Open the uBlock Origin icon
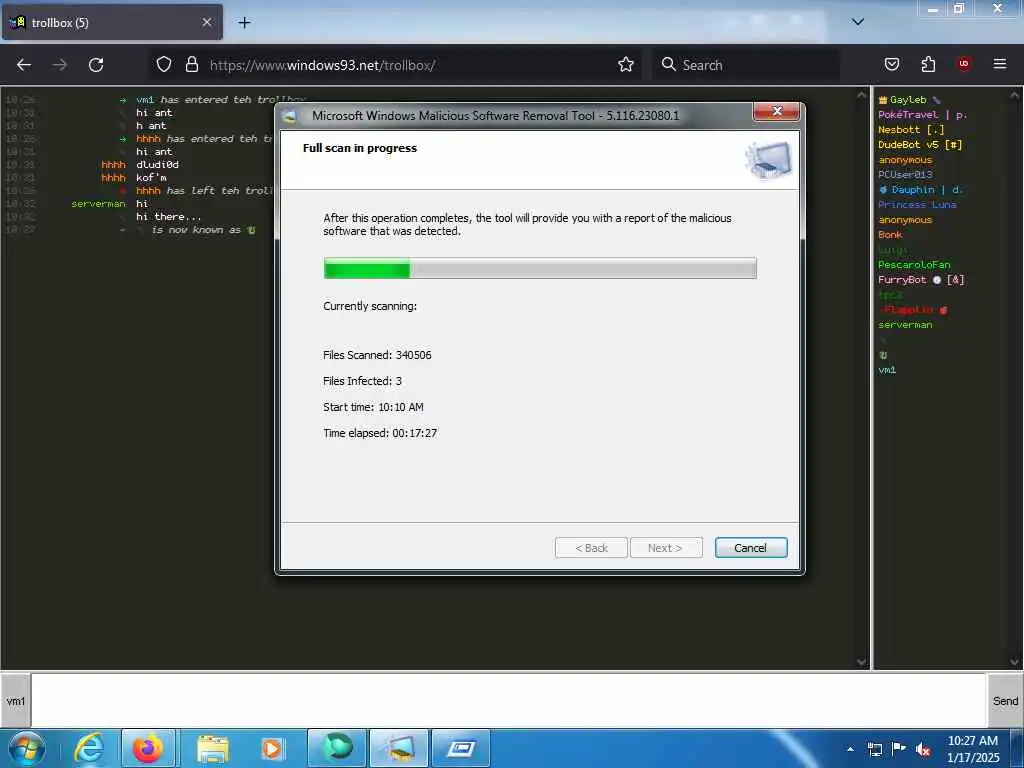The height and width of the screenshot is (768, 1024). (x=963, y=63)
